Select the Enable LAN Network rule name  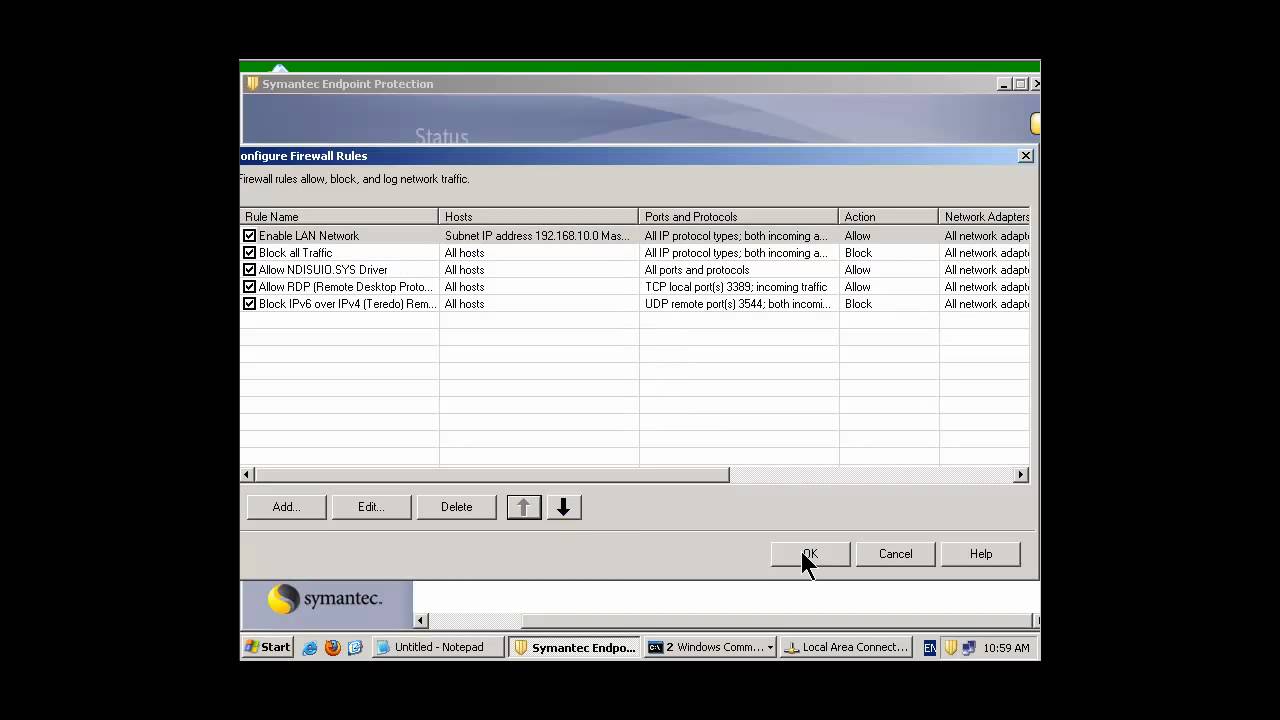(309, 236)
